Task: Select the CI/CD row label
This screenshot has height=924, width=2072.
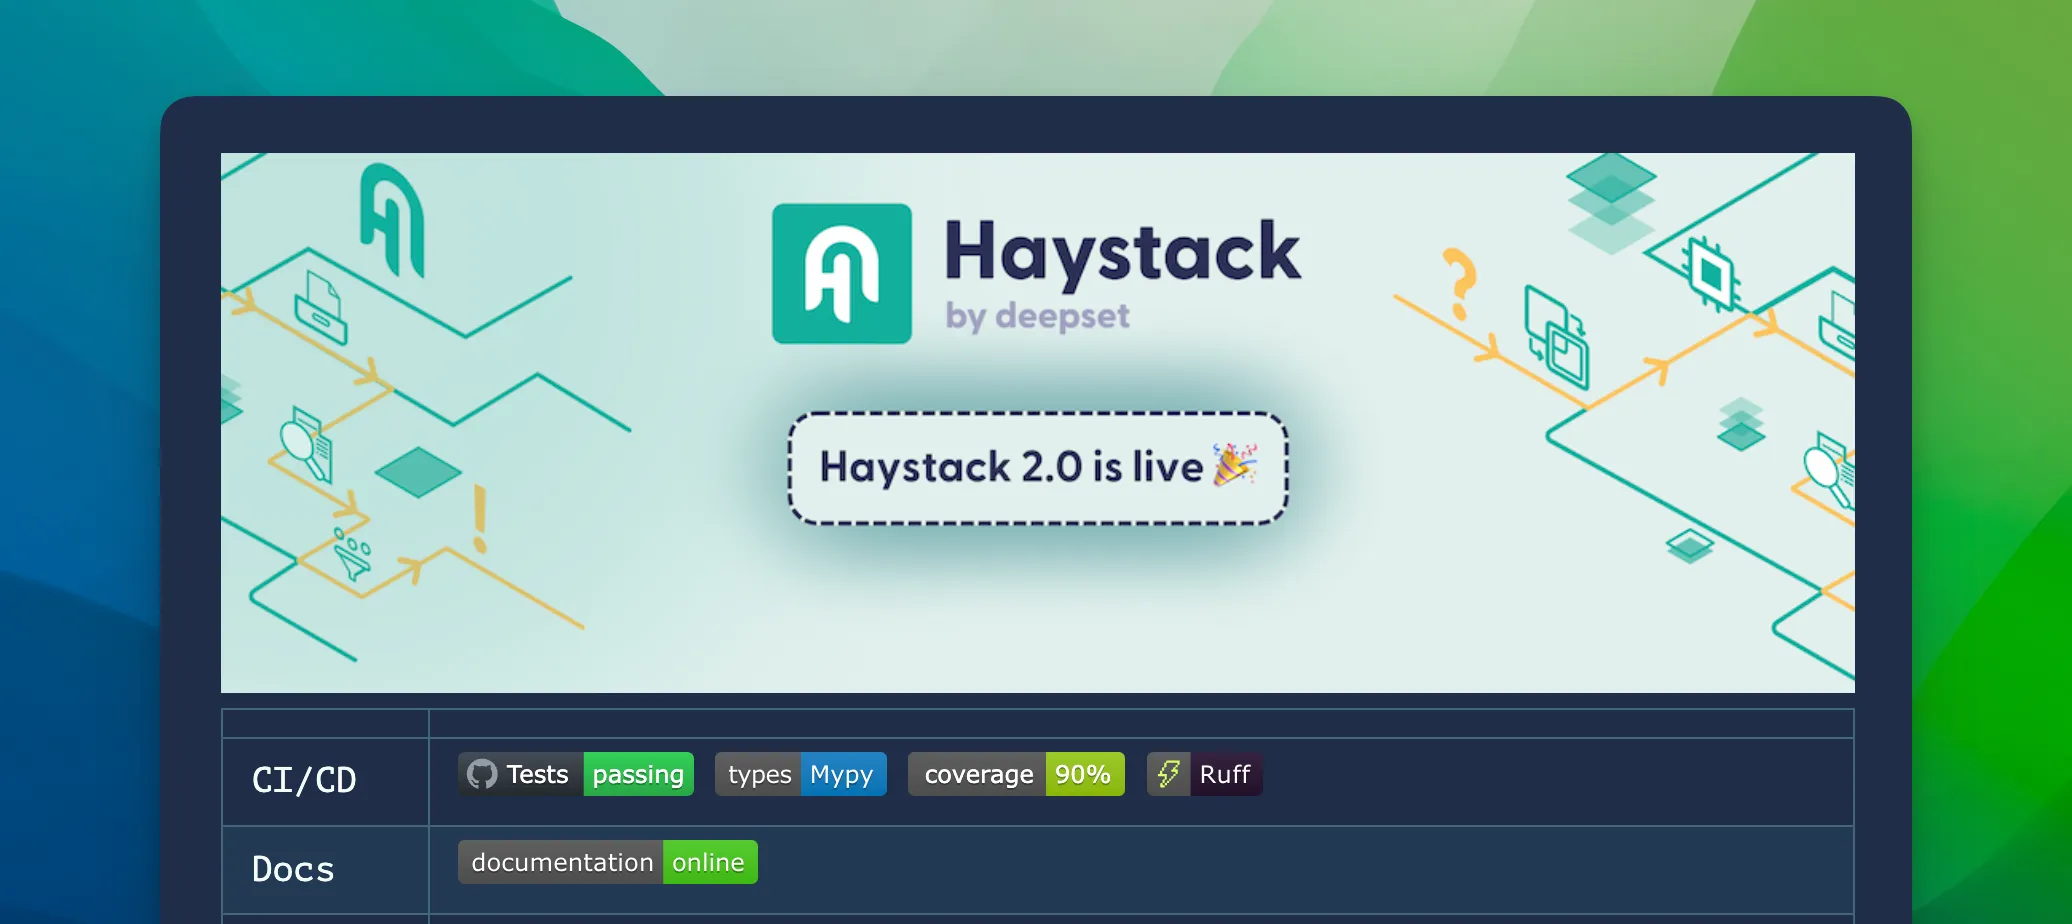Action: [x=303, y=780]
